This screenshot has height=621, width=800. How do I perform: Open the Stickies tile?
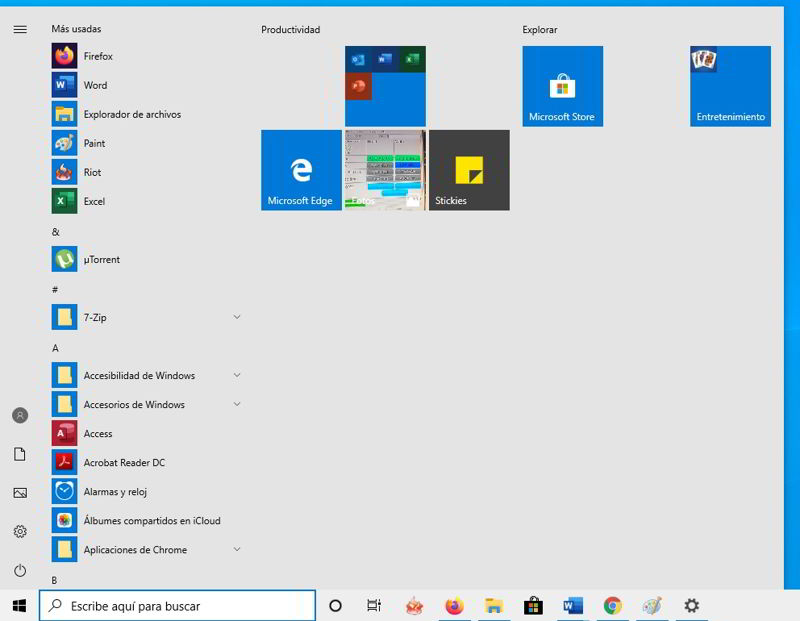click(x=469, y=170)
